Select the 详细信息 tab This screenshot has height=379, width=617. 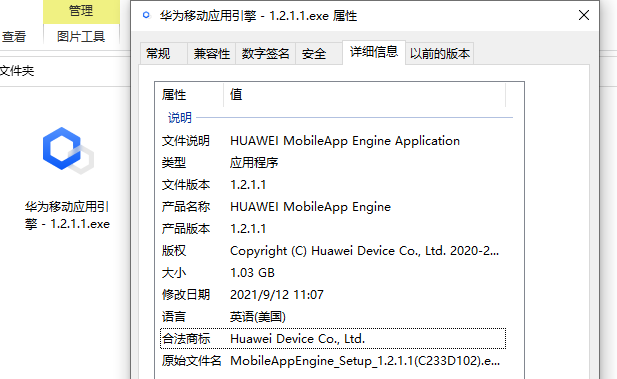click(374, 52)
